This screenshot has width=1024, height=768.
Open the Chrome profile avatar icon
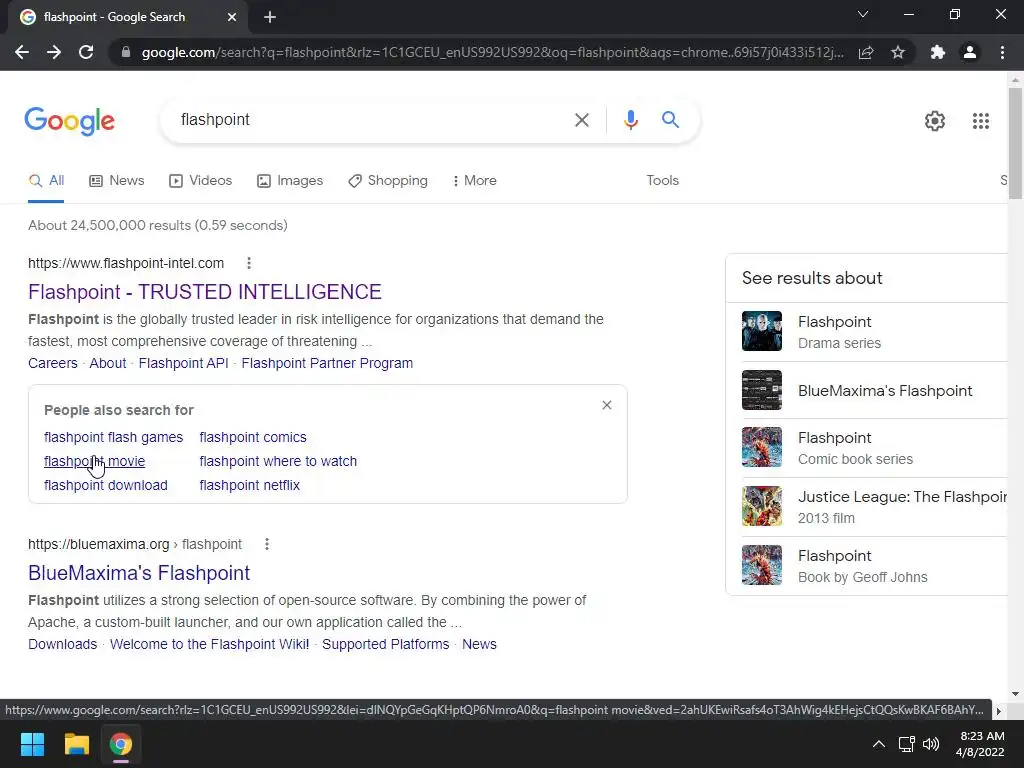click(x=970, y=52)
